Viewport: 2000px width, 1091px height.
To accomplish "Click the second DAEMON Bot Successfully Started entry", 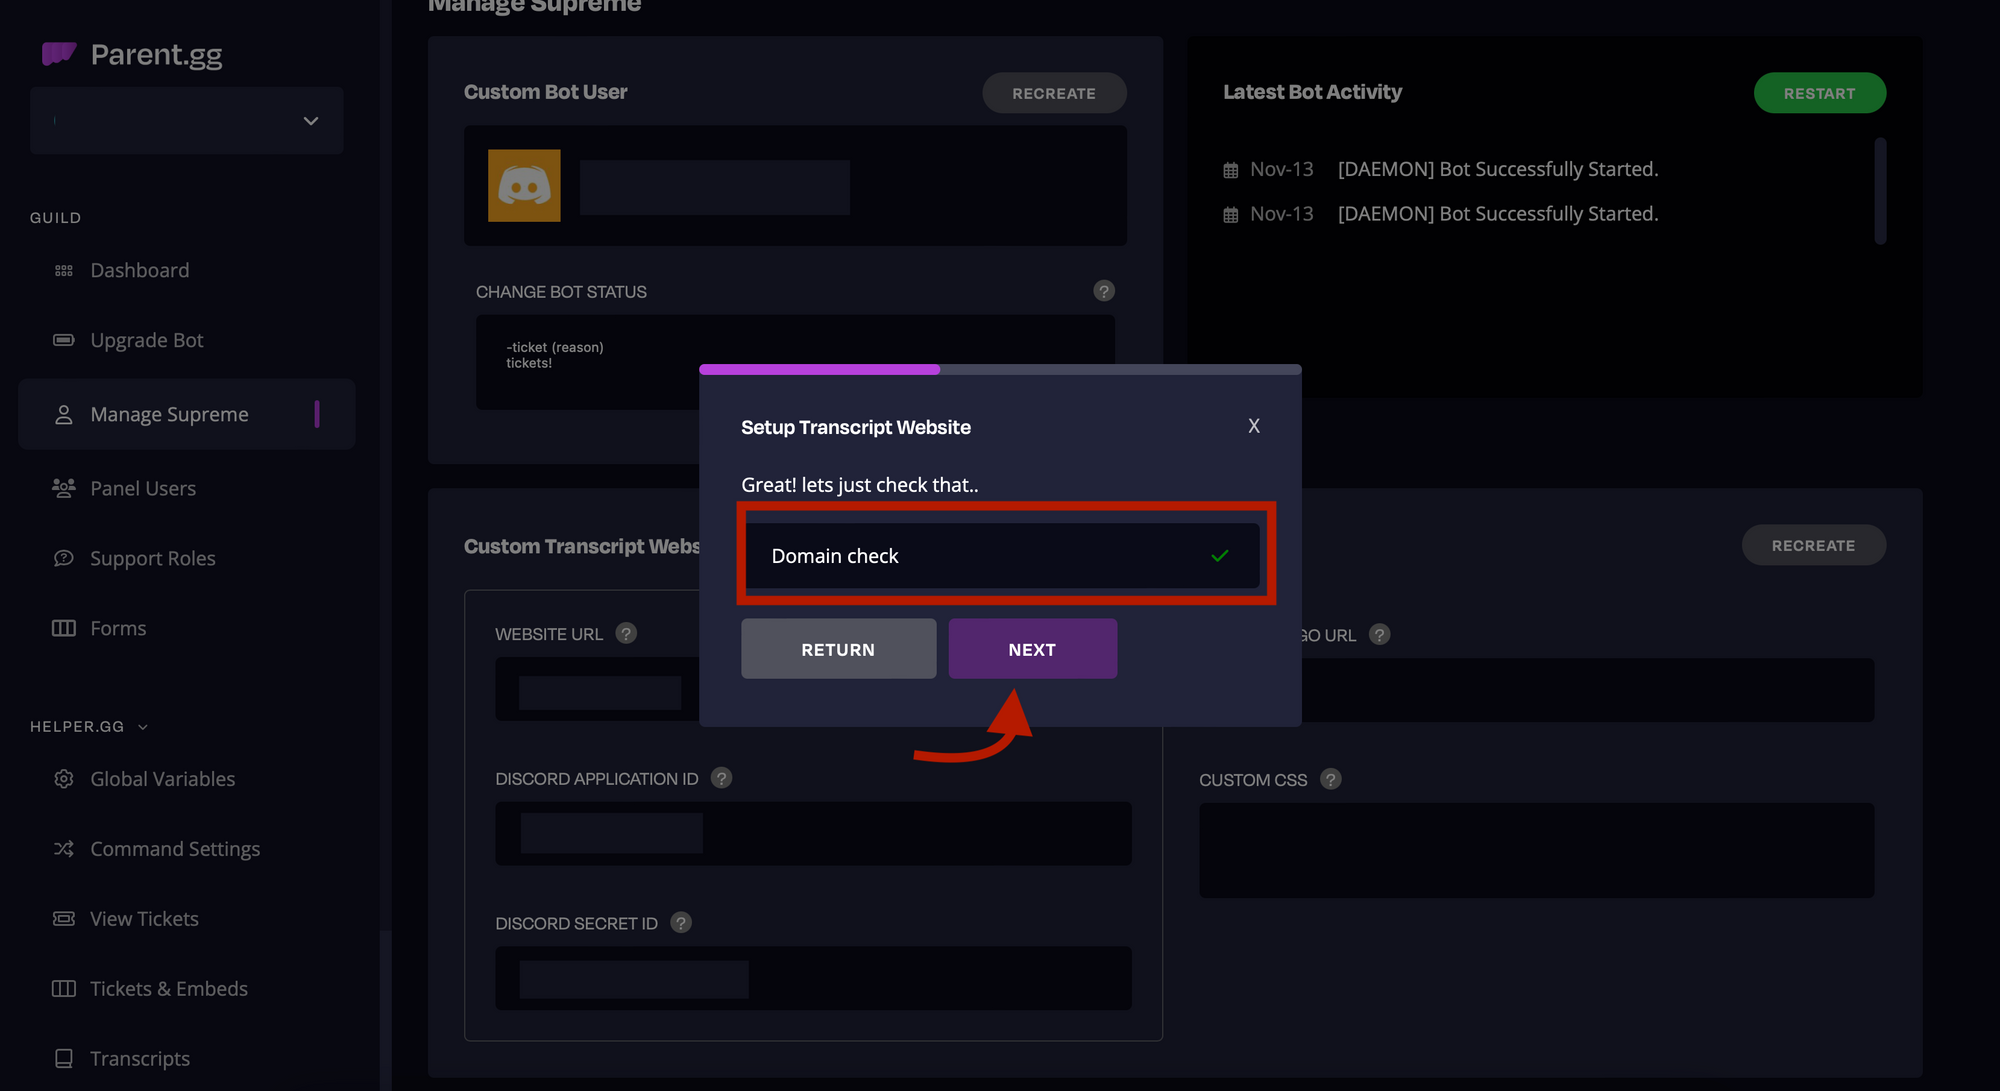I will 1498,214.
